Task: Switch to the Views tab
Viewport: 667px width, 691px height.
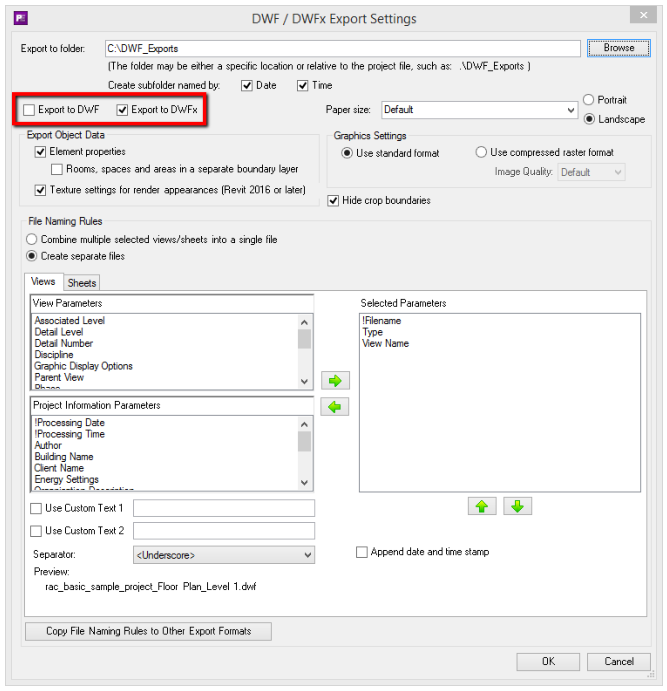Action: pyautogui.click(x=43, y=282)
